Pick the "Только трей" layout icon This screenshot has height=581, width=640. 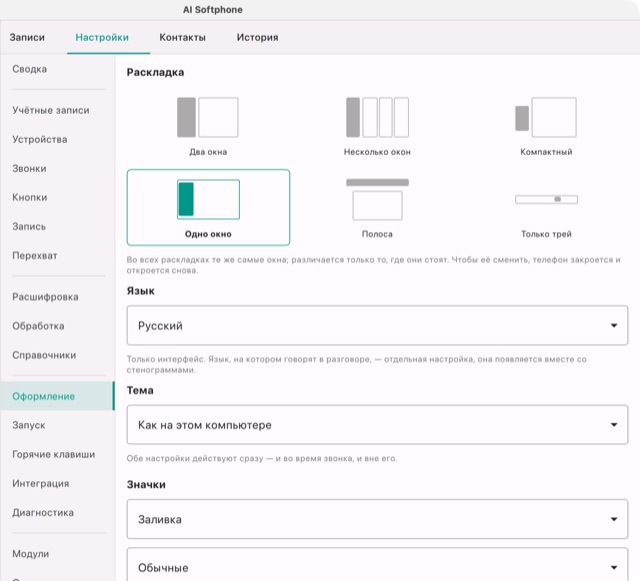(x=546, y=199)
